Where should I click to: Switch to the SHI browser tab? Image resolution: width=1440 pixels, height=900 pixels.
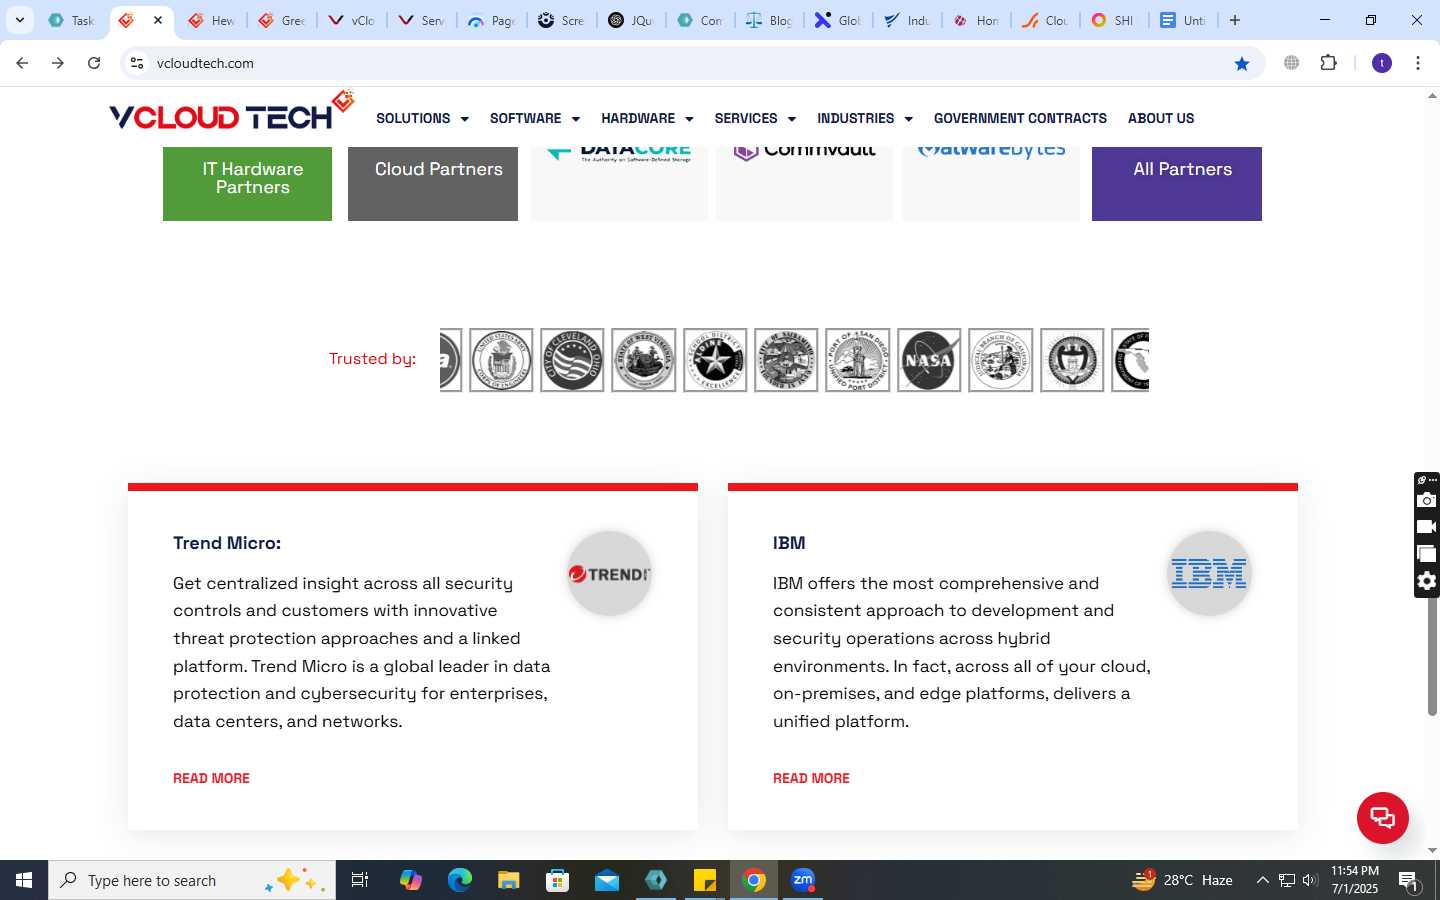pos(1113,20)
